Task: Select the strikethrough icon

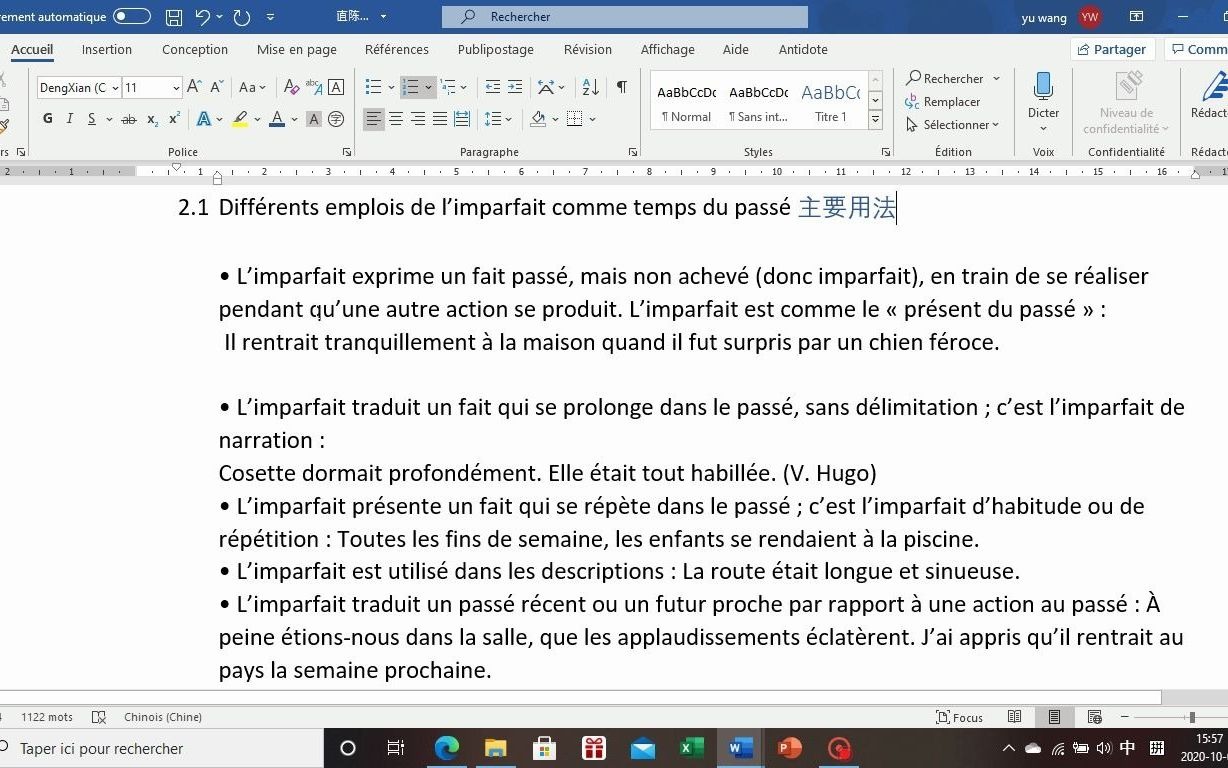Action: tap(128, 118)
